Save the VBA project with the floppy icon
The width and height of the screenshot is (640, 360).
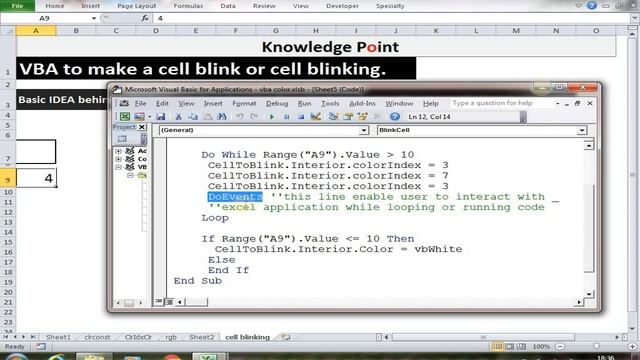coord(161,117)
